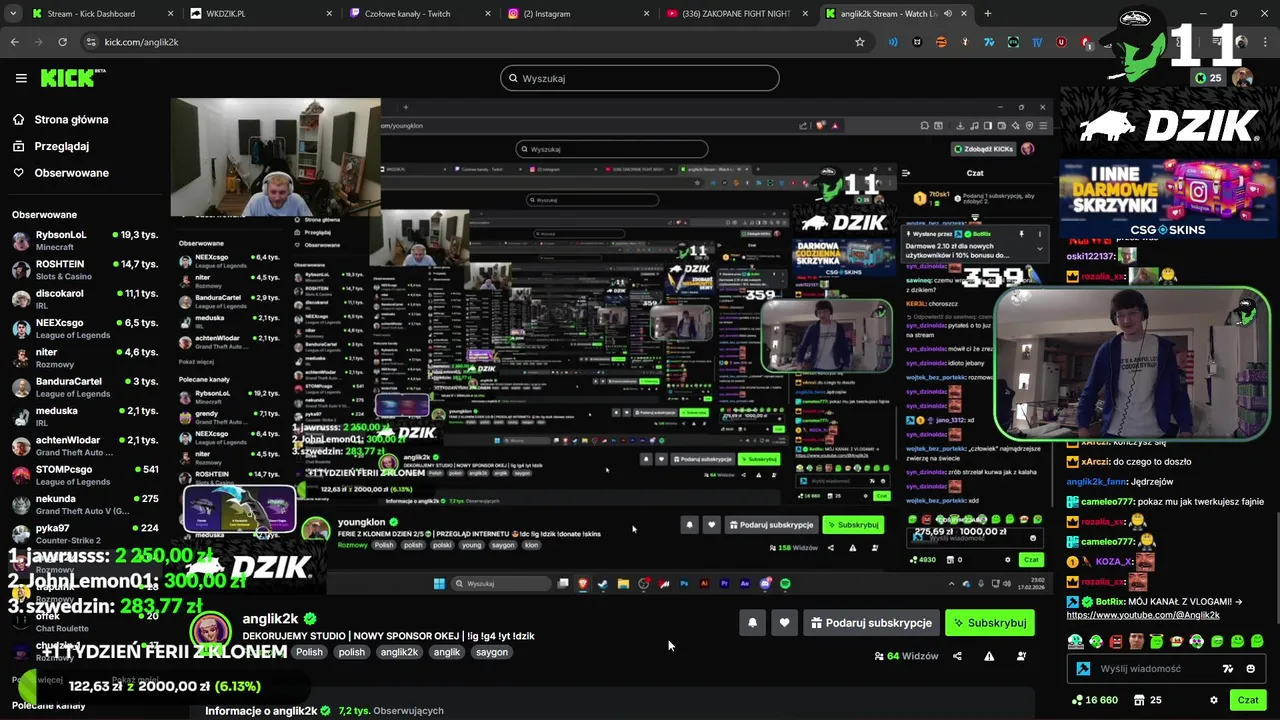Reload the kick.com page
Screen dimensions: 1280x720
click(62, 42)
